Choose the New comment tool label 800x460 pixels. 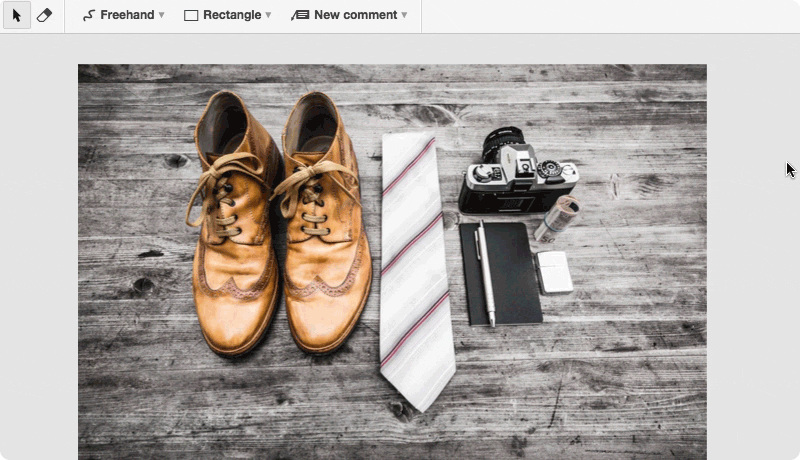click(356, 15)
